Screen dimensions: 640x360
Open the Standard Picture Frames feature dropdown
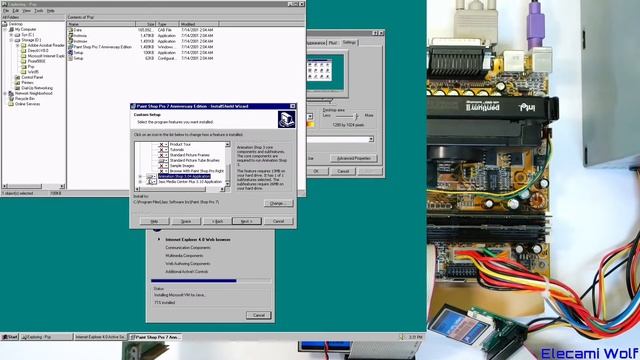[x=163, y=155]
